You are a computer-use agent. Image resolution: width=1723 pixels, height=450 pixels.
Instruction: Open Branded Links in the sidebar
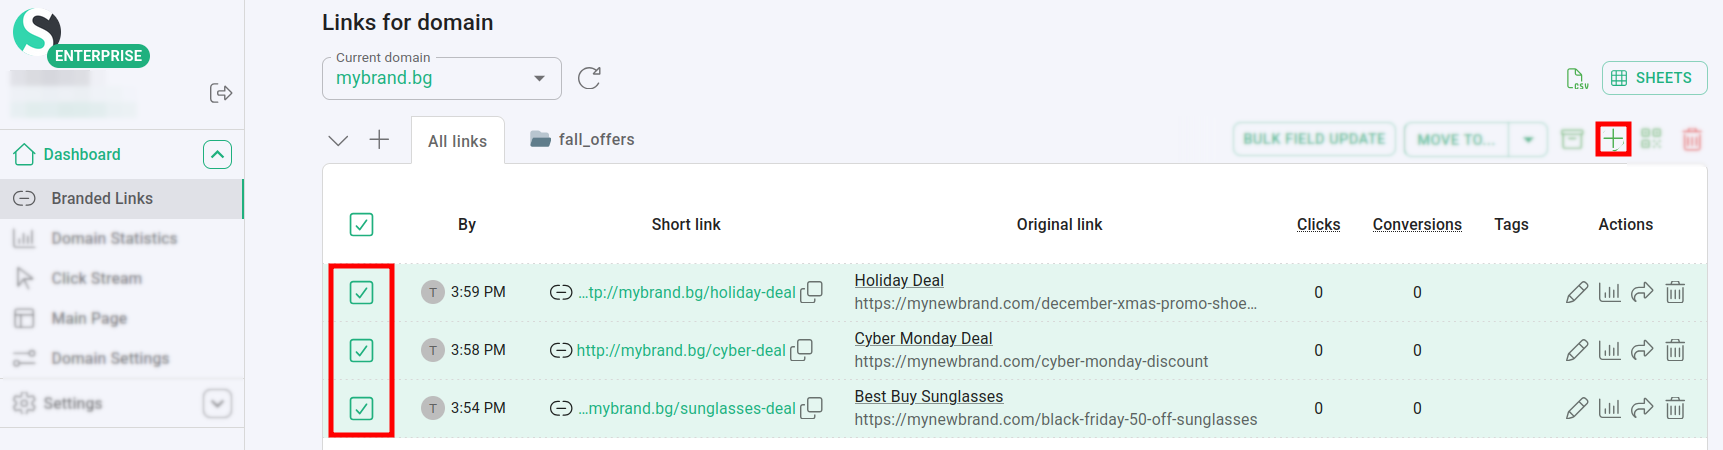coord(102,198)
